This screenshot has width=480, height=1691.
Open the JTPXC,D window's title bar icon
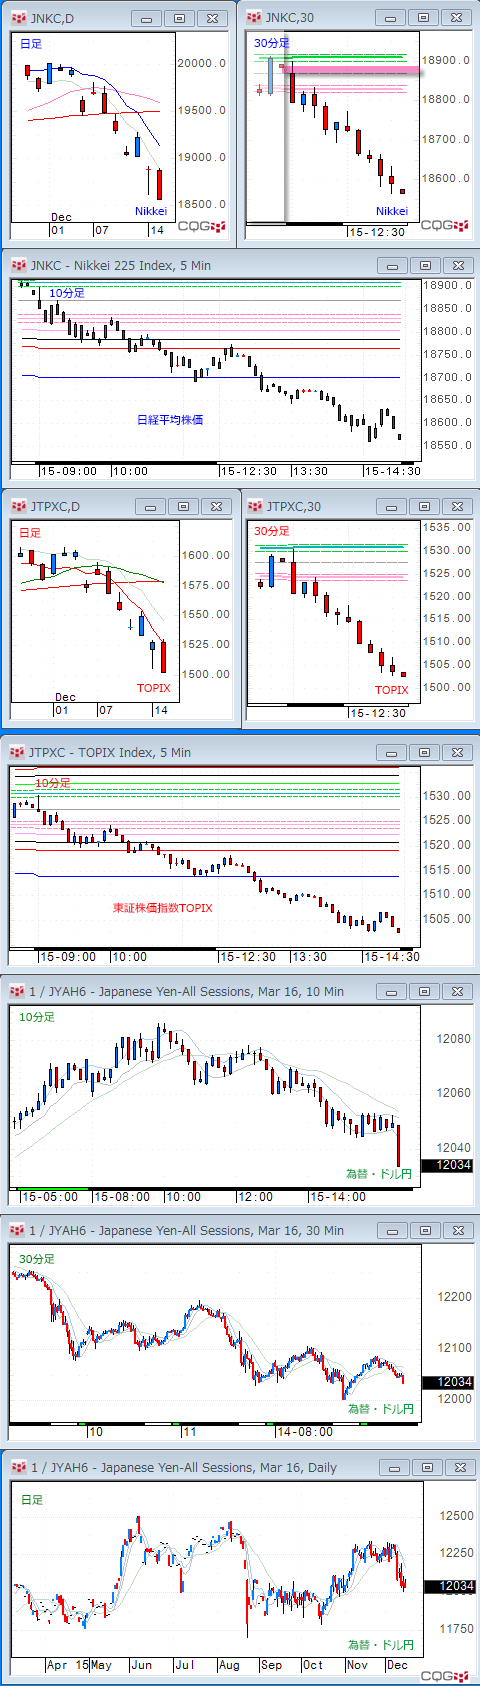click(19, 506)
